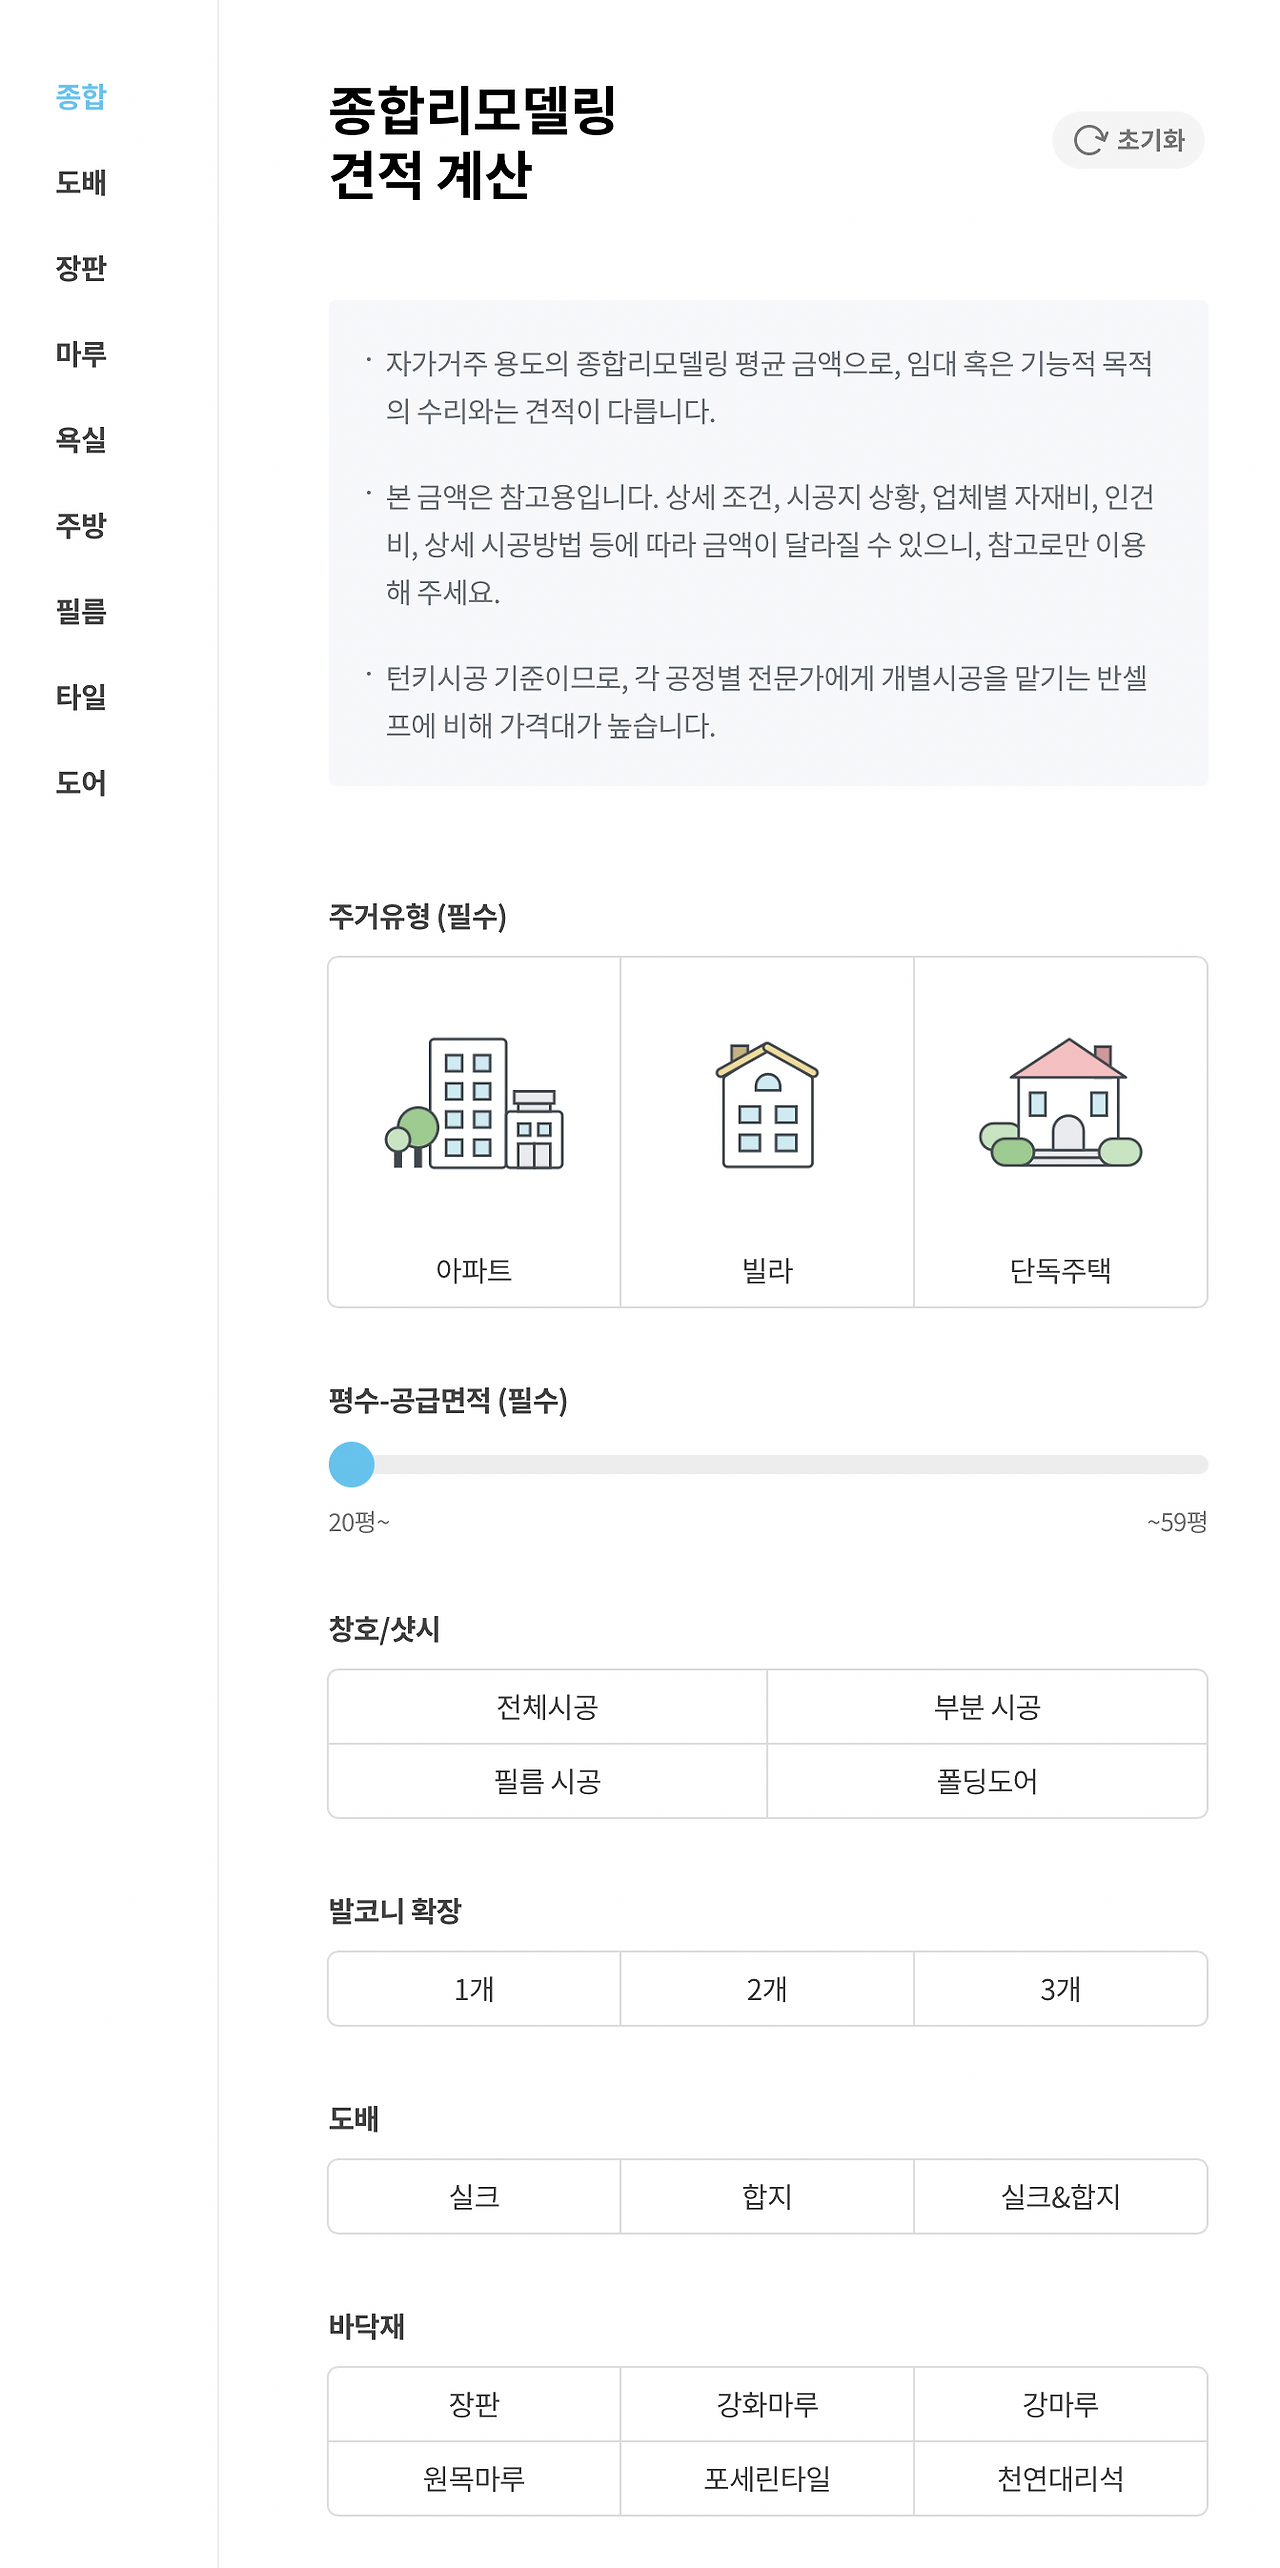Choose the 빌라 villa house icon
This screenshot has height=2568, width=1280.
point(767,1104)
